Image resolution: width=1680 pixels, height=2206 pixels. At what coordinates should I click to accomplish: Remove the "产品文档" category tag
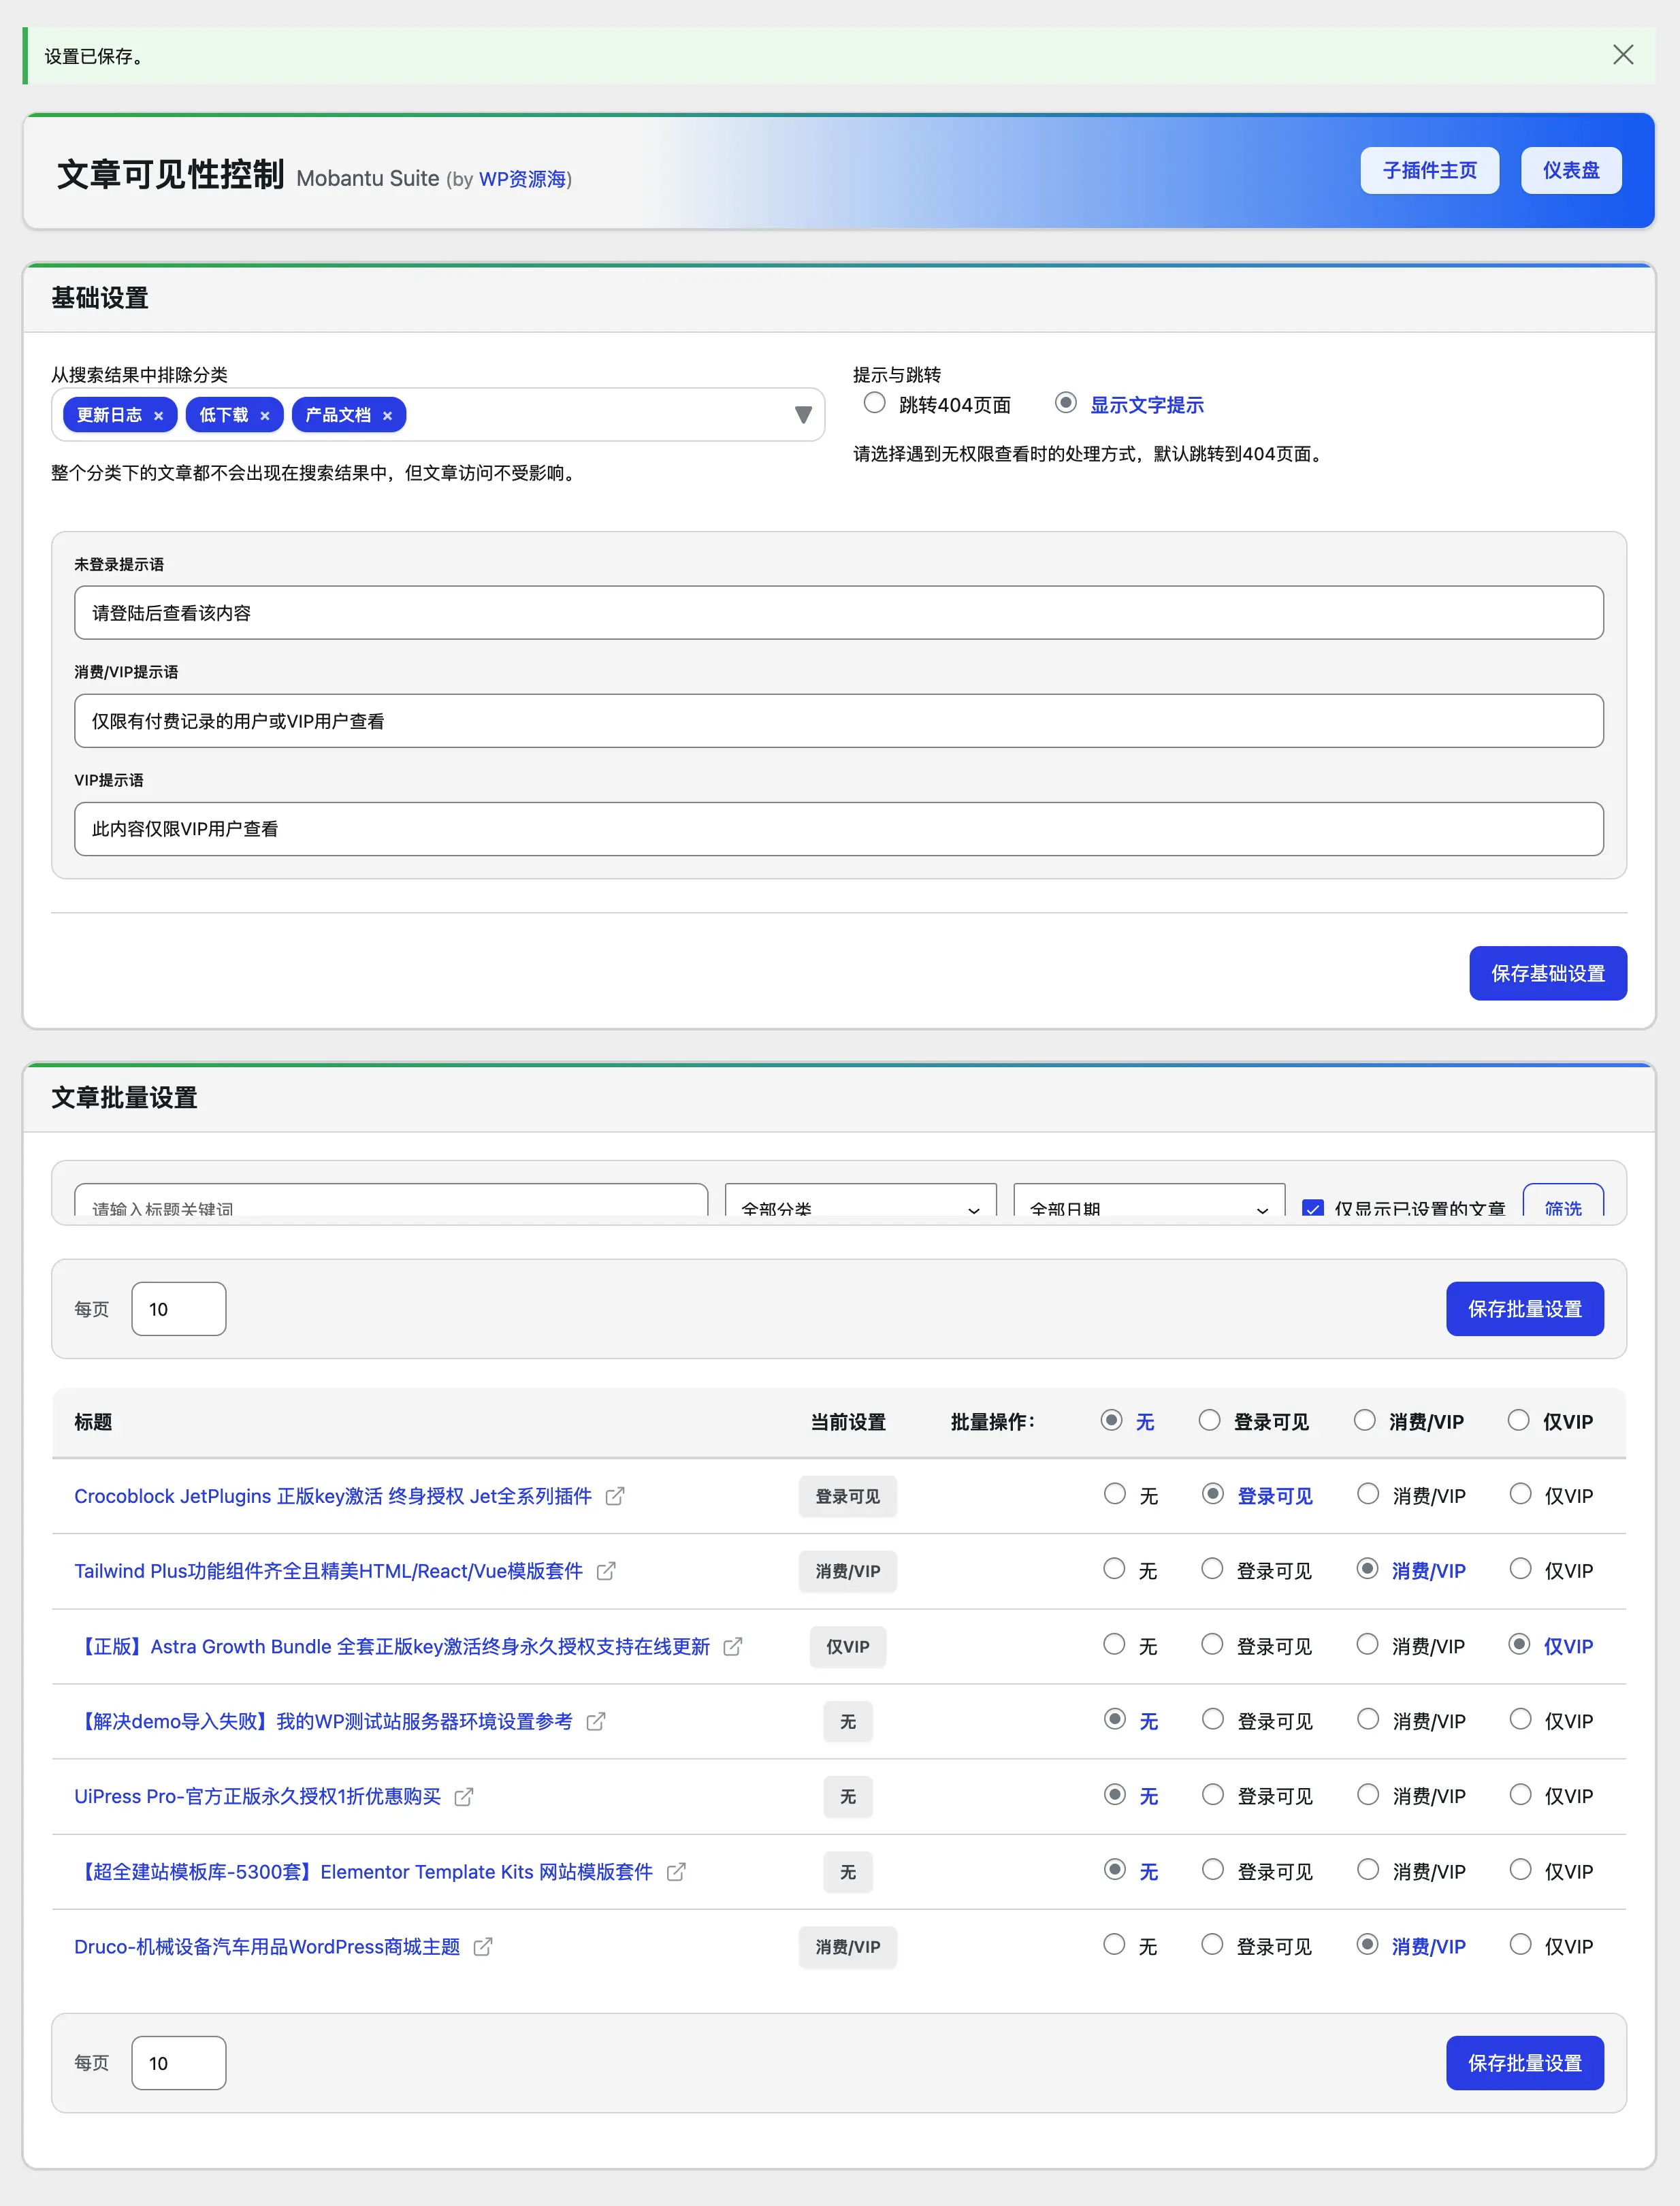[388, 415]
